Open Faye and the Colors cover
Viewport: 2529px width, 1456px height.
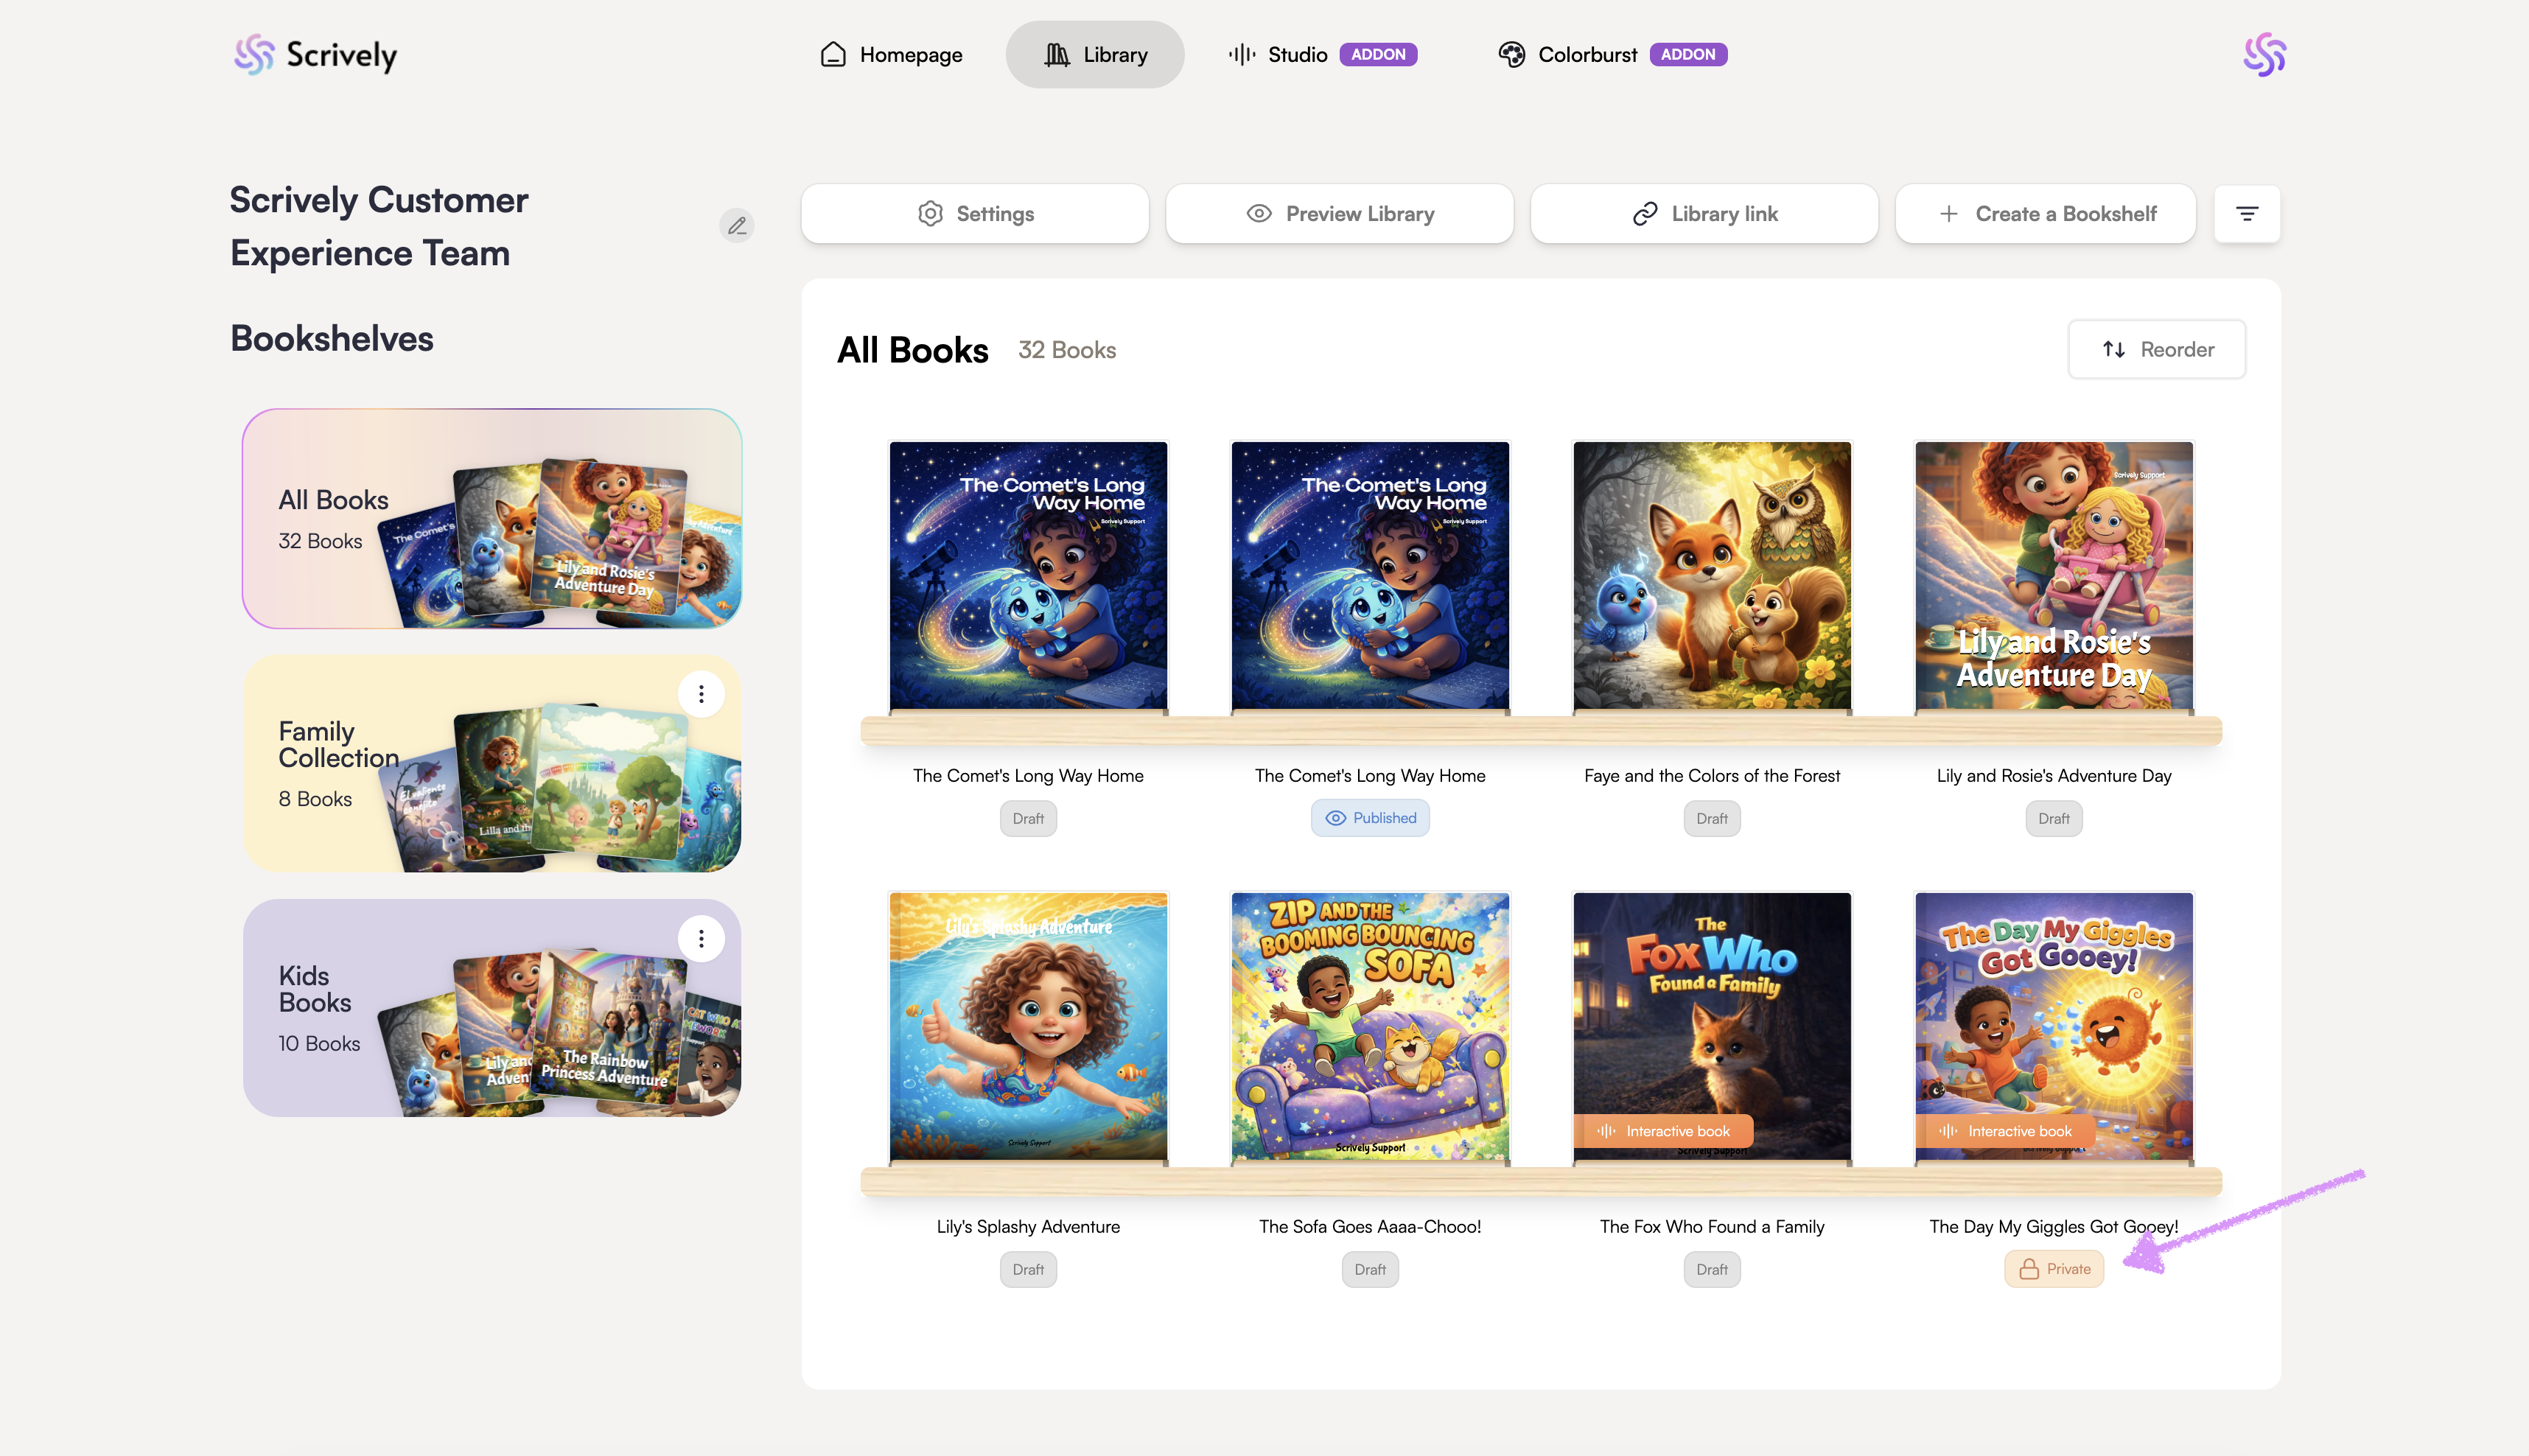(x=1711, y=576)
